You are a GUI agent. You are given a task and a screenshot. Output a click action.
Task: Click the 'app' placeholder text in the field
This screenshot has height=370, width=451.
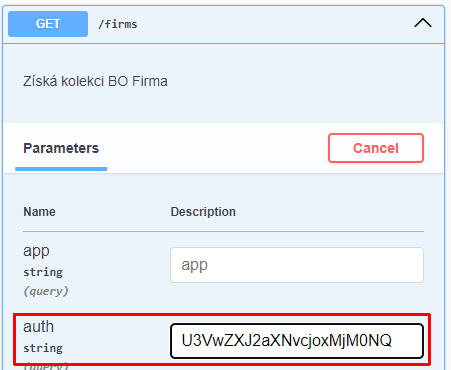(195, 266)
